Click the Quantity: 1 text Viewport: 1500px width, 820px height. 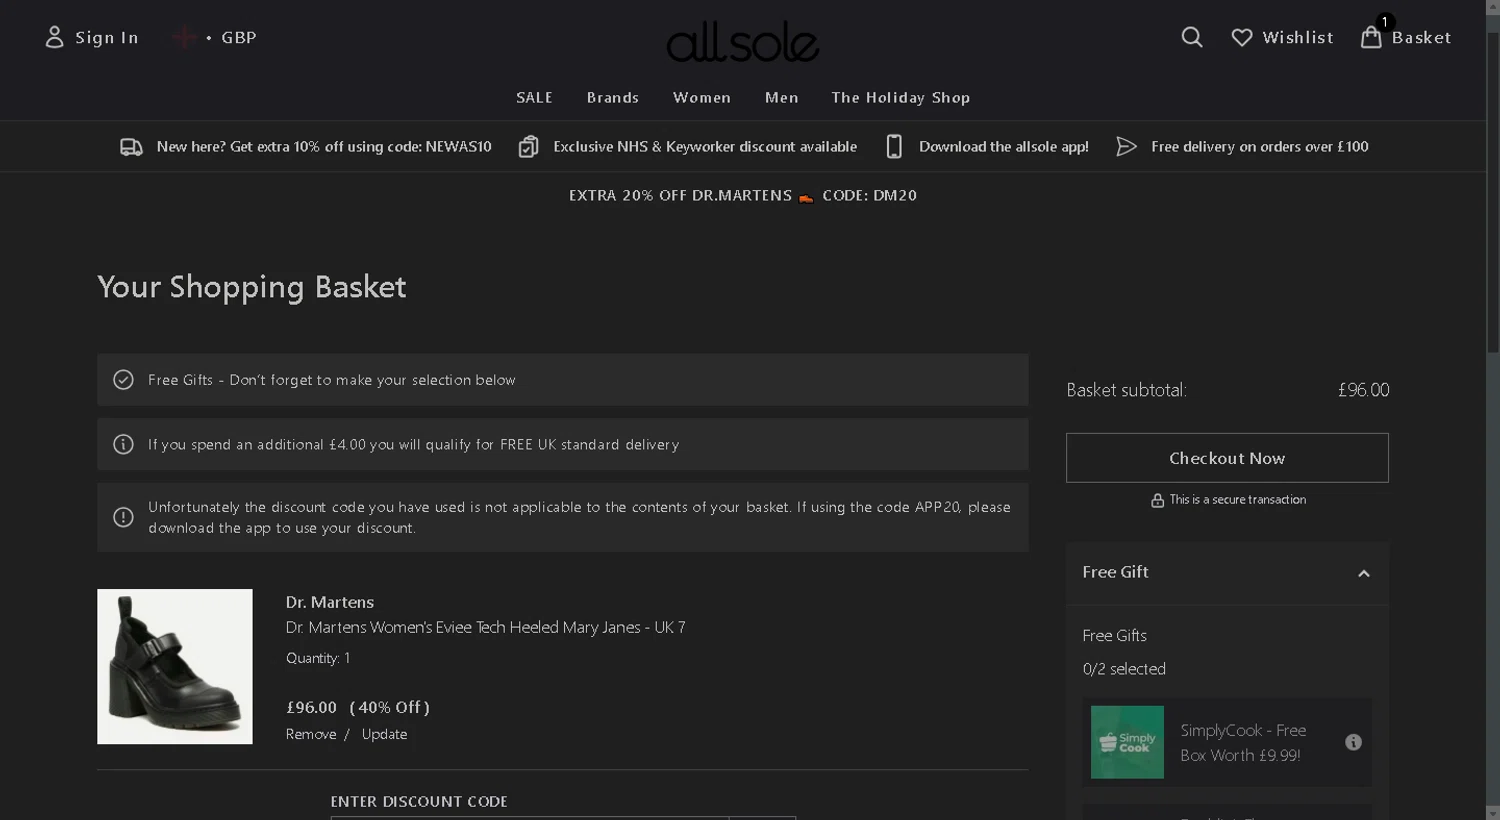click(x=318, y=658)
